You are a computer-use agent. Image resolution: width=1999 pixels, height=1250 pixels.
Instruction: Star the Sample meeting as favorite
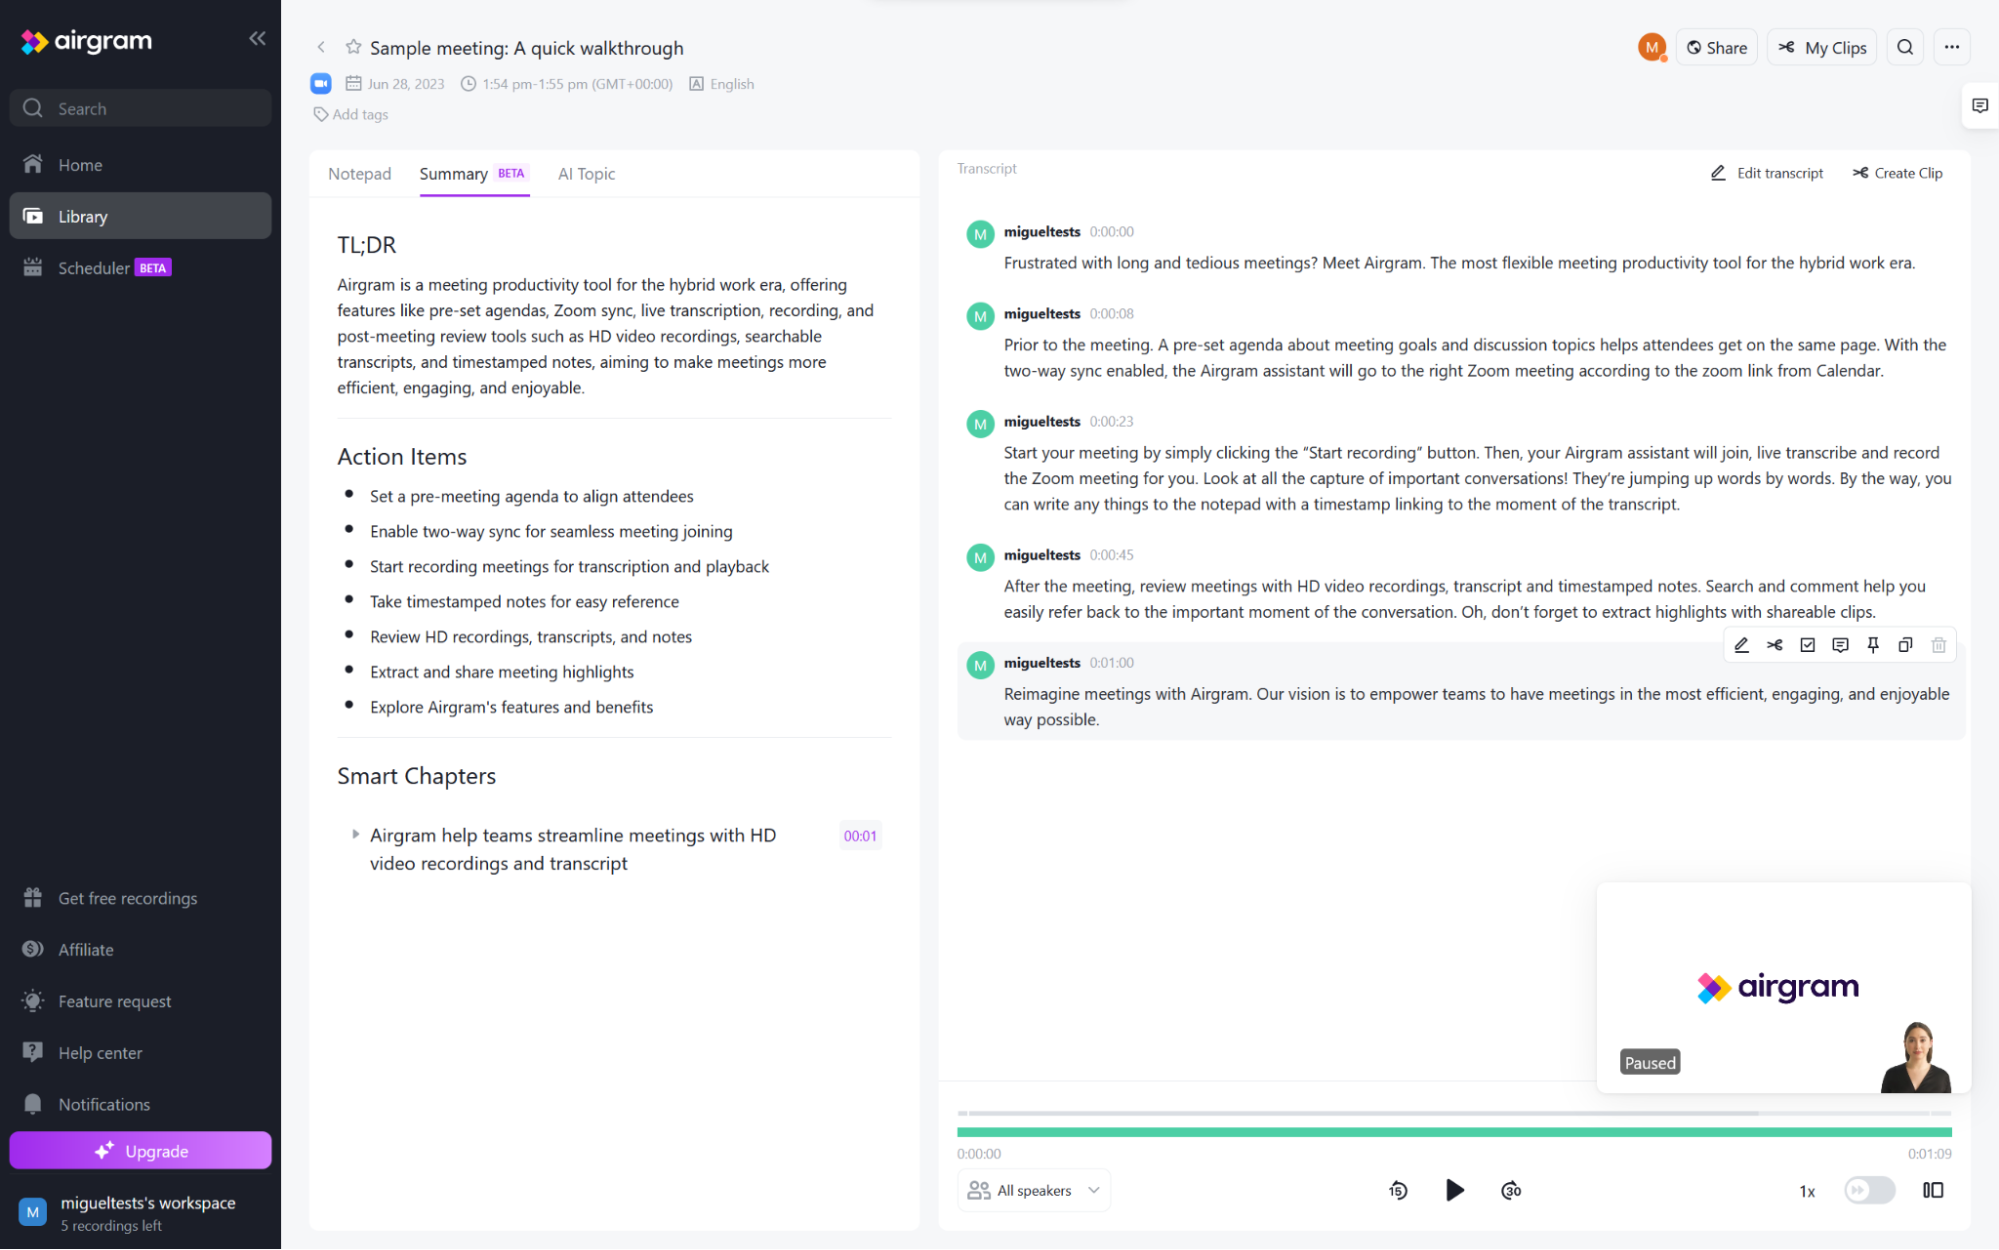click(x=353, y=47)
